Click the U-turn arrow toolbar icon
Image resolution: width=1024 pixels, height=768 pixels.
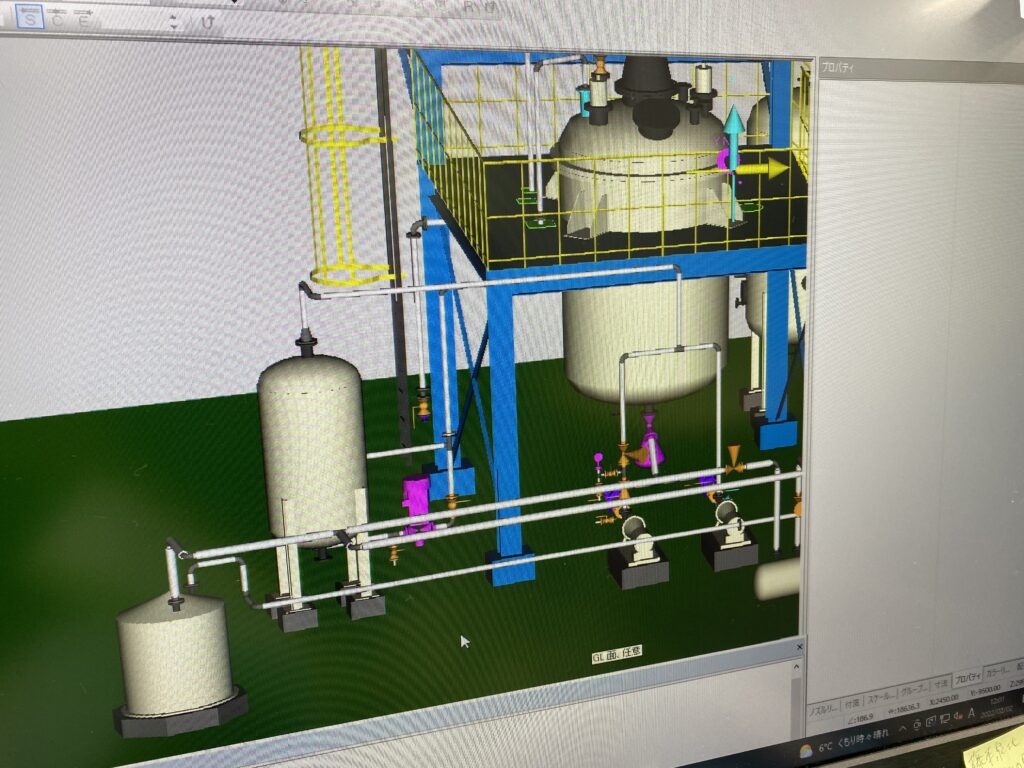208,22
